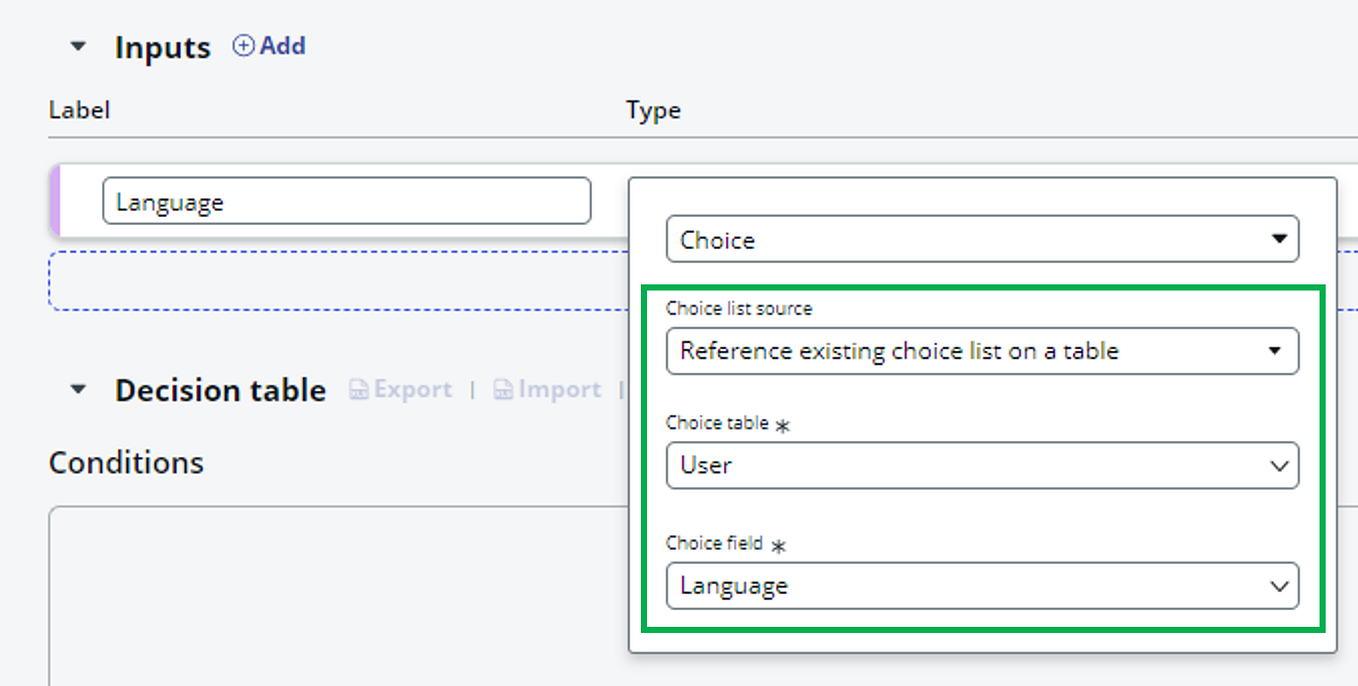Click the dashed area to add a new input row
1358x686 pixels.
click(330, 280)
